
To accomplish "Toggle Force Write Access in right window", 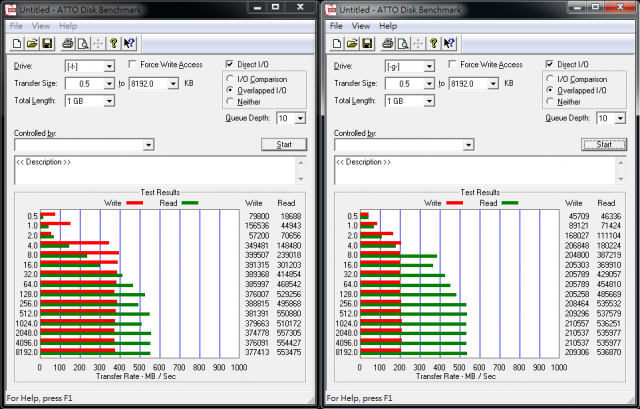I will [x=452, y=64].
